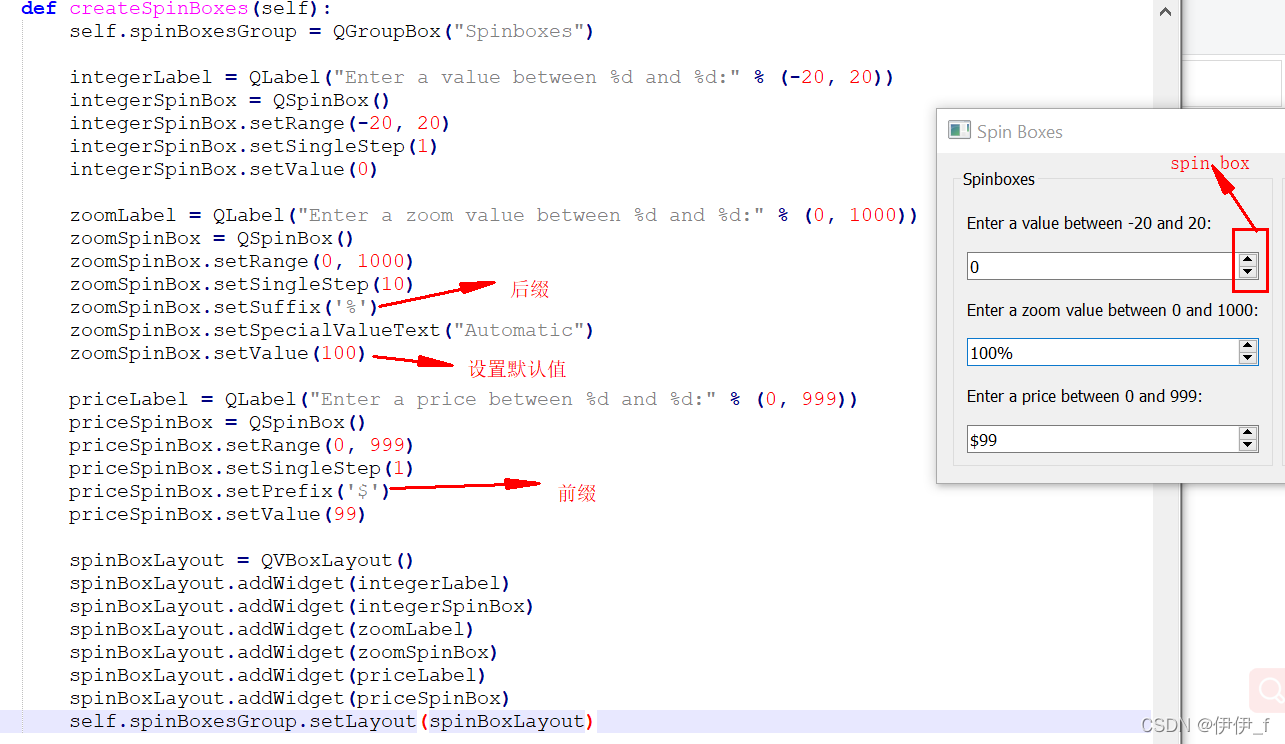Increment the zoom spinbox showing 100%
Image resolution: width=1285 pixels, height=744 pixels.
[x=1247, y=346]
